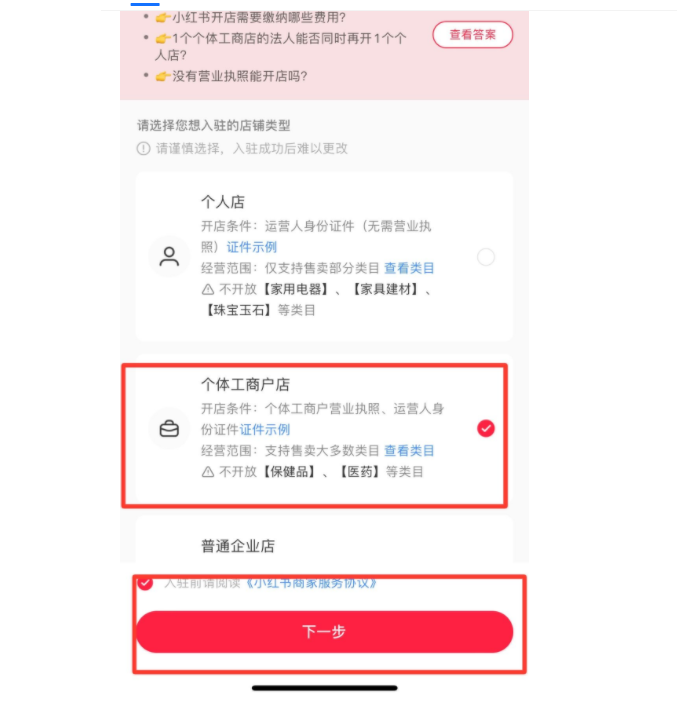The image size is (686, 706).
Task: Click the person icon for 个人店
Action: click(169, 257)
